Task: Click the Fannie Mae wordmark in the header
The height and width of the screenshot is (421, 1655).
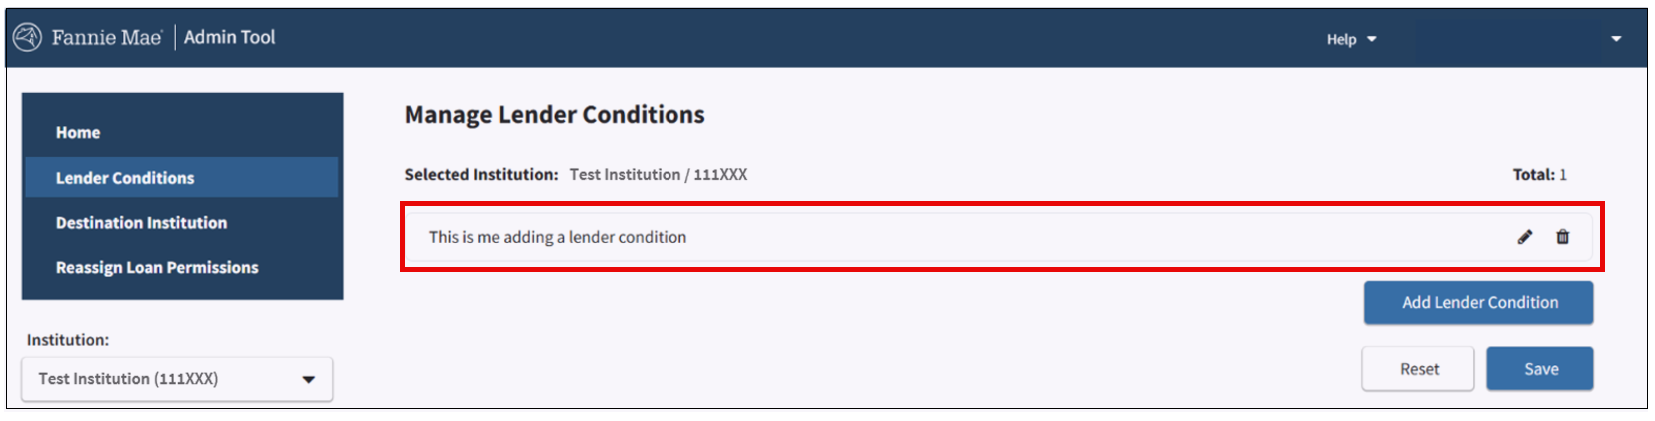Action: pyautogui.click(x=106, y=38)
